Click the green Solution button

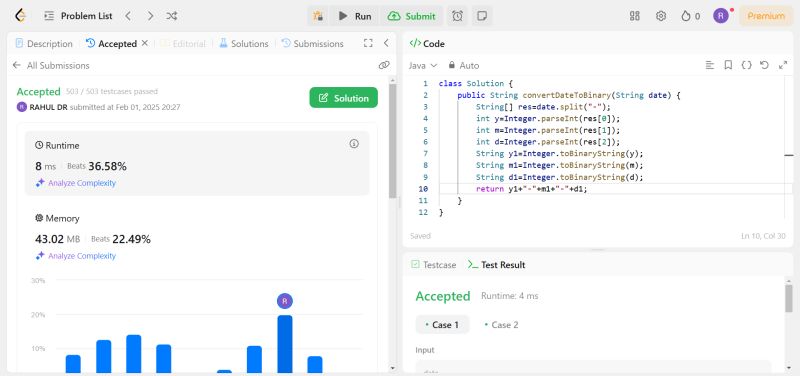[x=343, y=98]
